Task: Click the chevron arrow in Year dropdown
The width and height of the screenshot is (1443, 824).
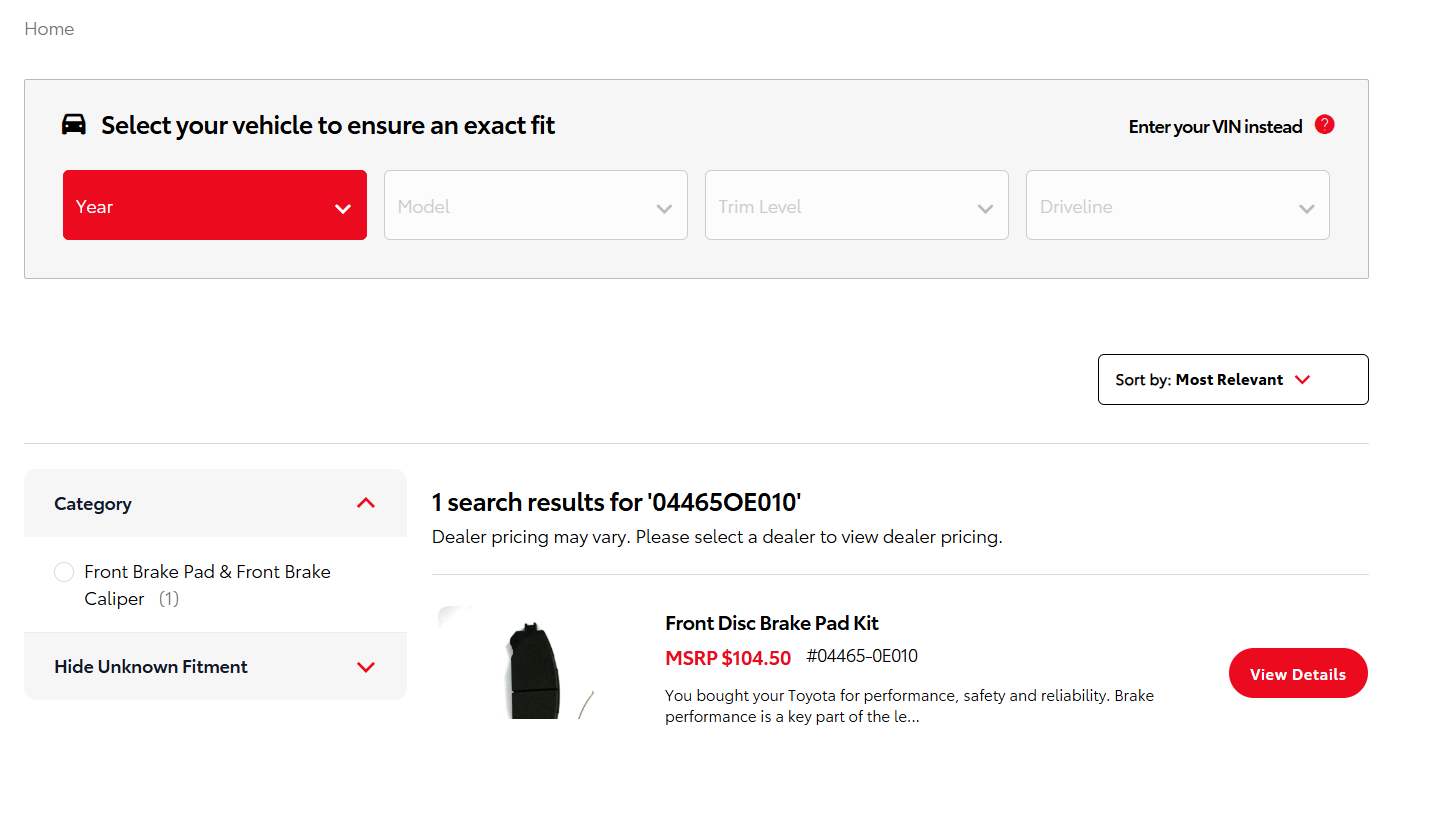Action: tap(343, 208)
